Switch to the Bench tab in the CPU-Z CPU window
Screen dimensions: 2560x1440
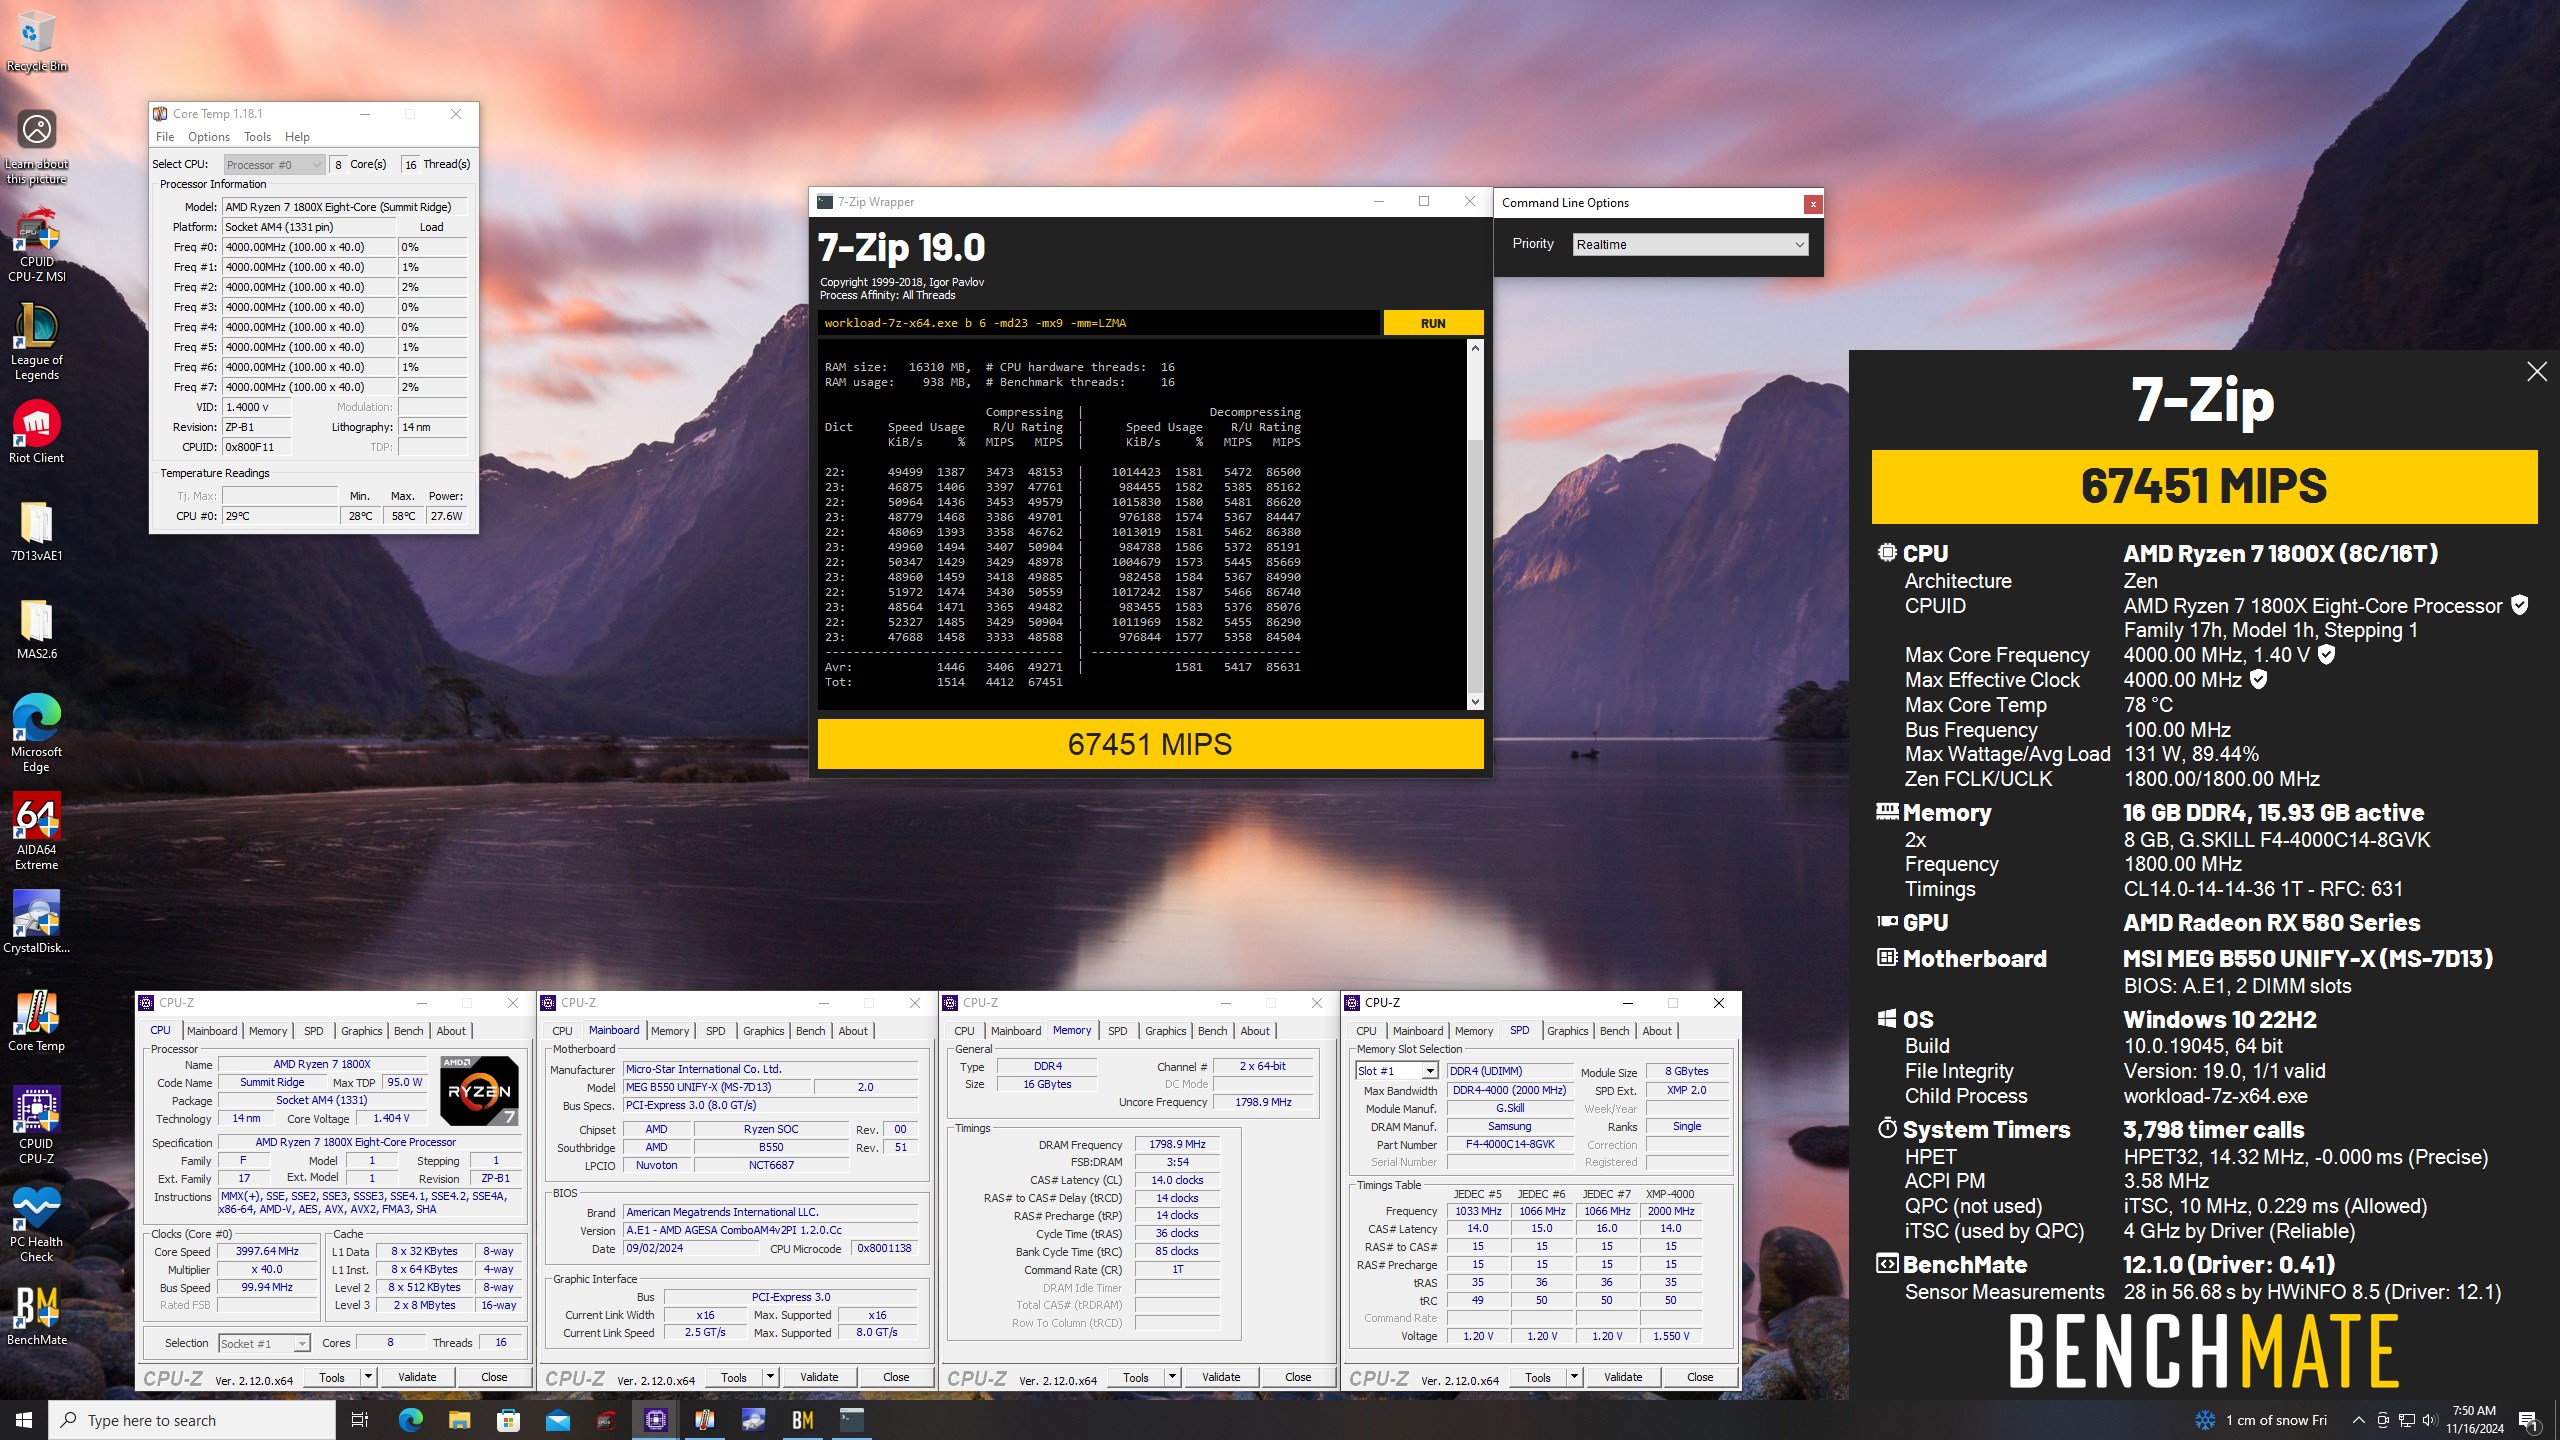coord(408,1031)
